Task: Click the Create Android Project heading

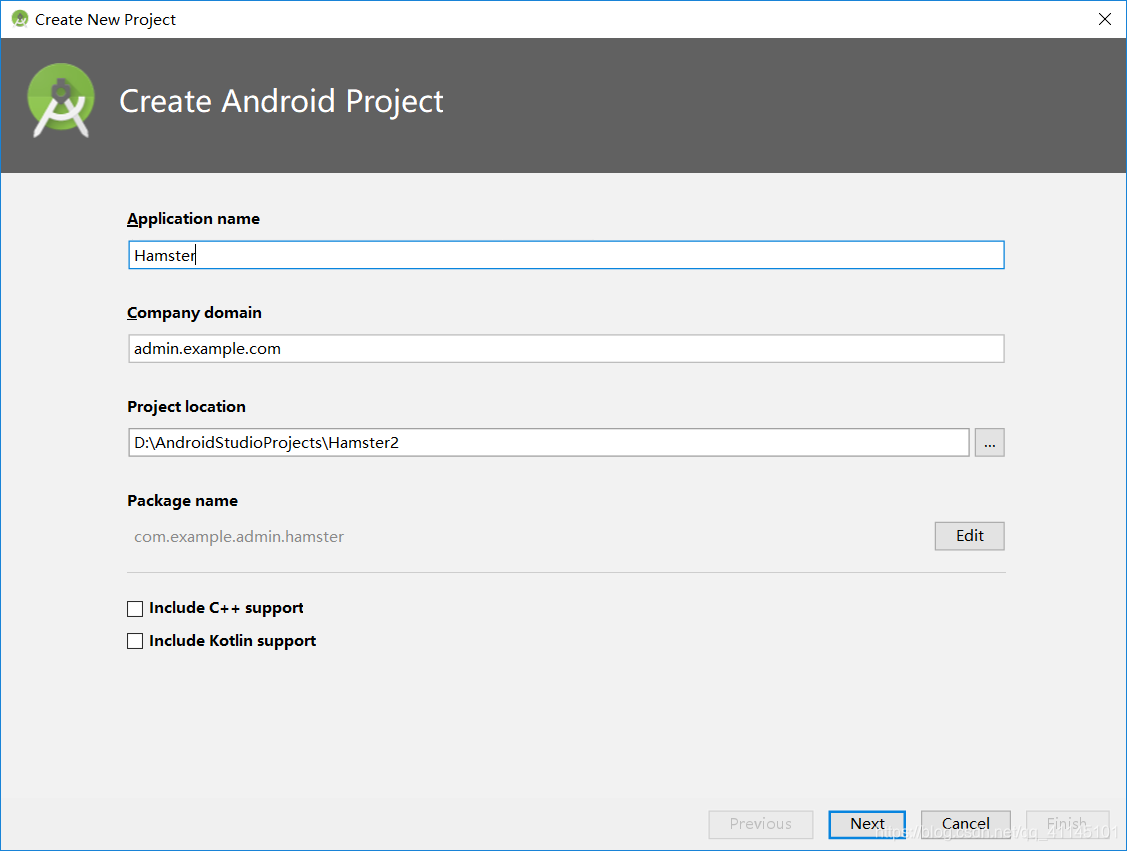Action: pos(281,101)
